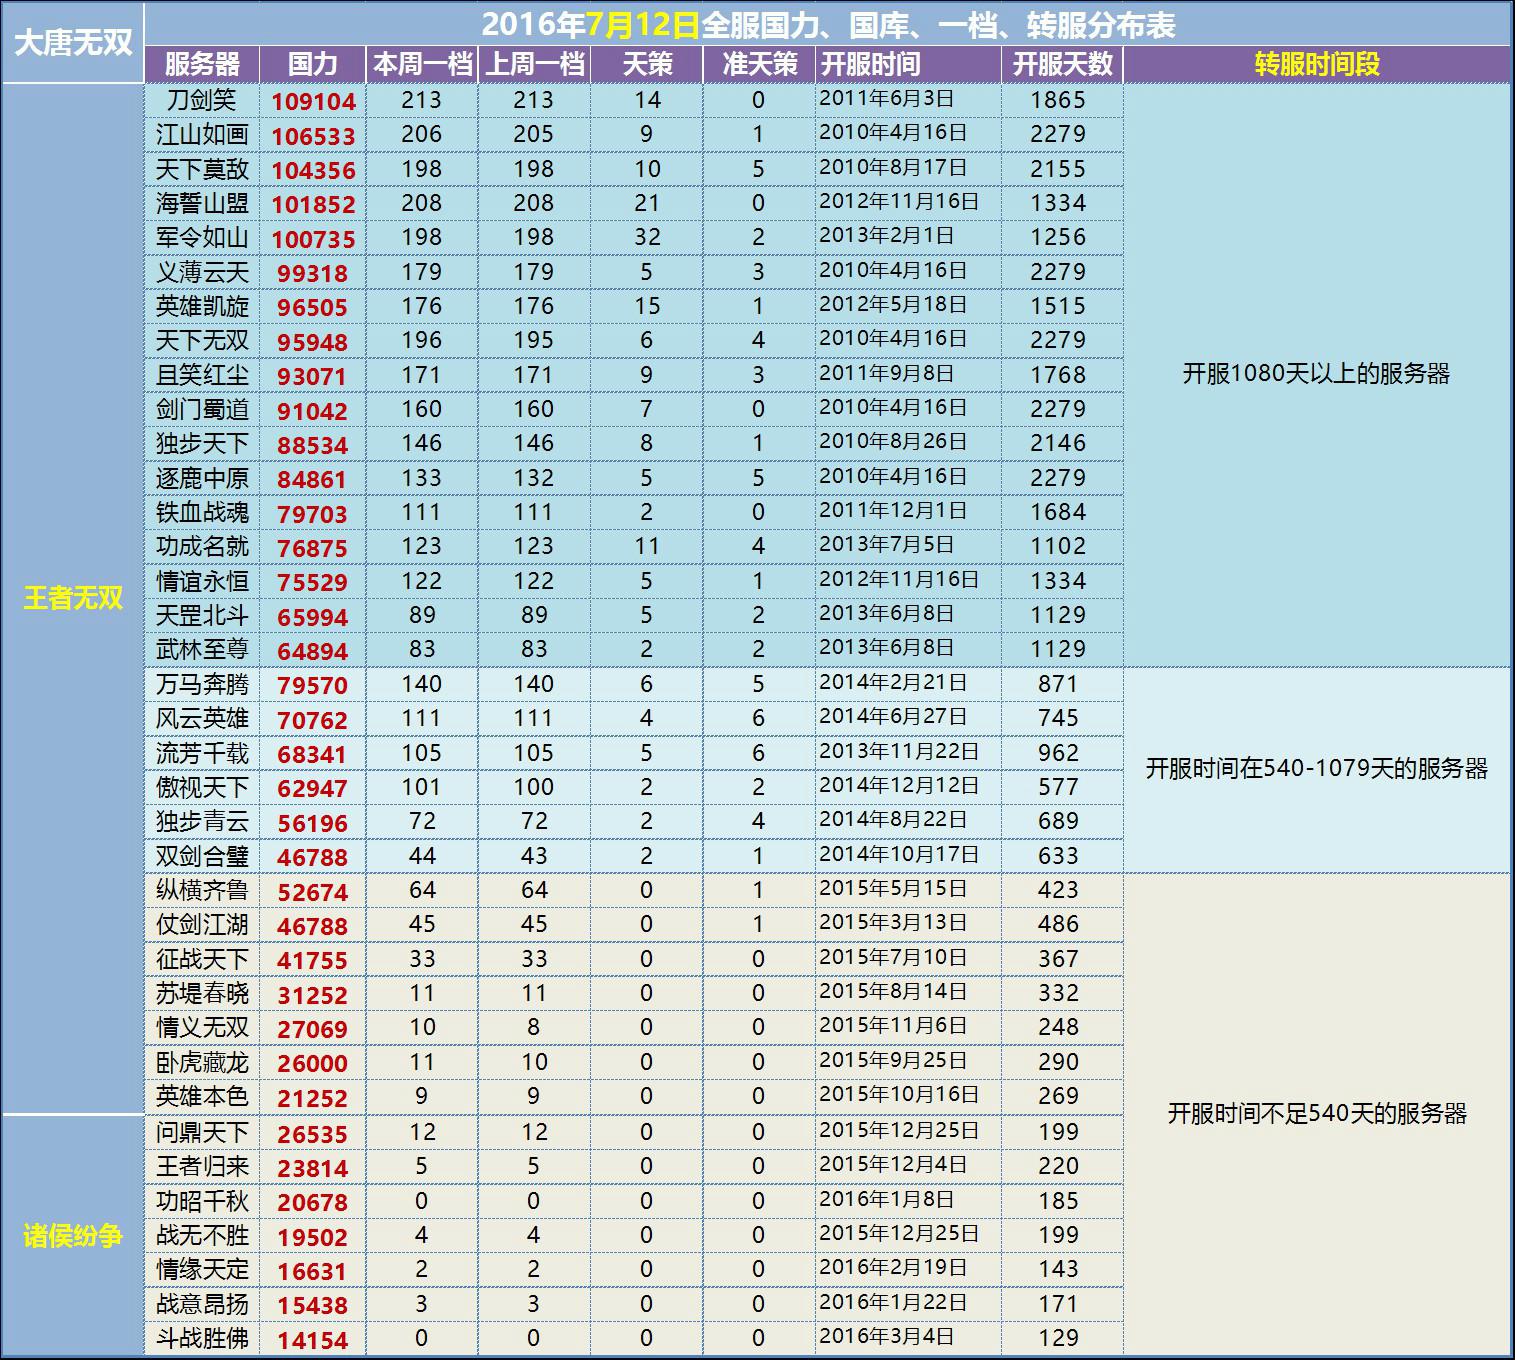Select the 开服1080天以上的服务器 cell
This screenshot has width=1515, height=1360.
1317,374
